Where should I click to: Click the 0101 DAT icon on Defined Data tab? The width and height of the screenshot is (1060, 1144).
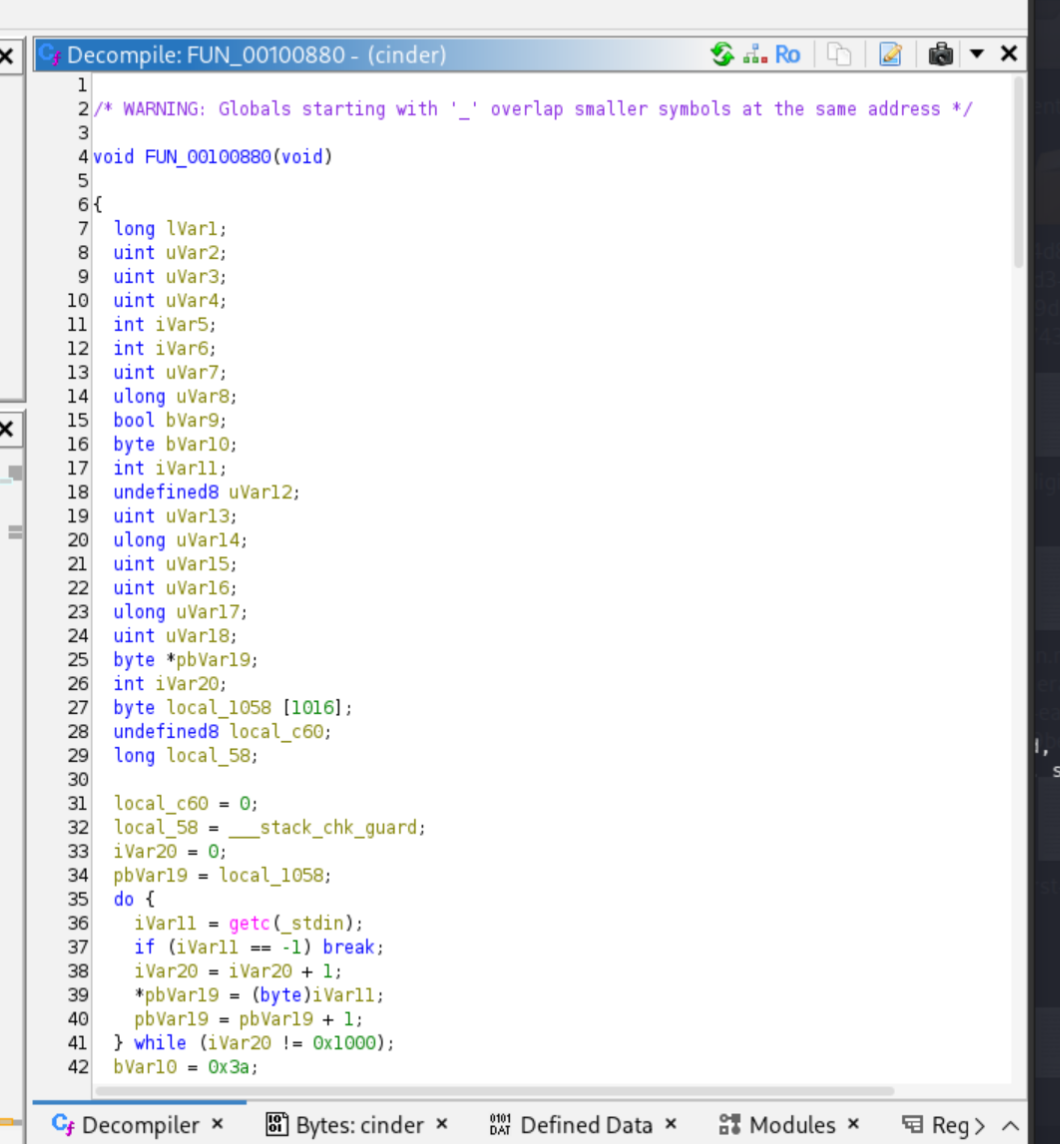pos(500,1124)
